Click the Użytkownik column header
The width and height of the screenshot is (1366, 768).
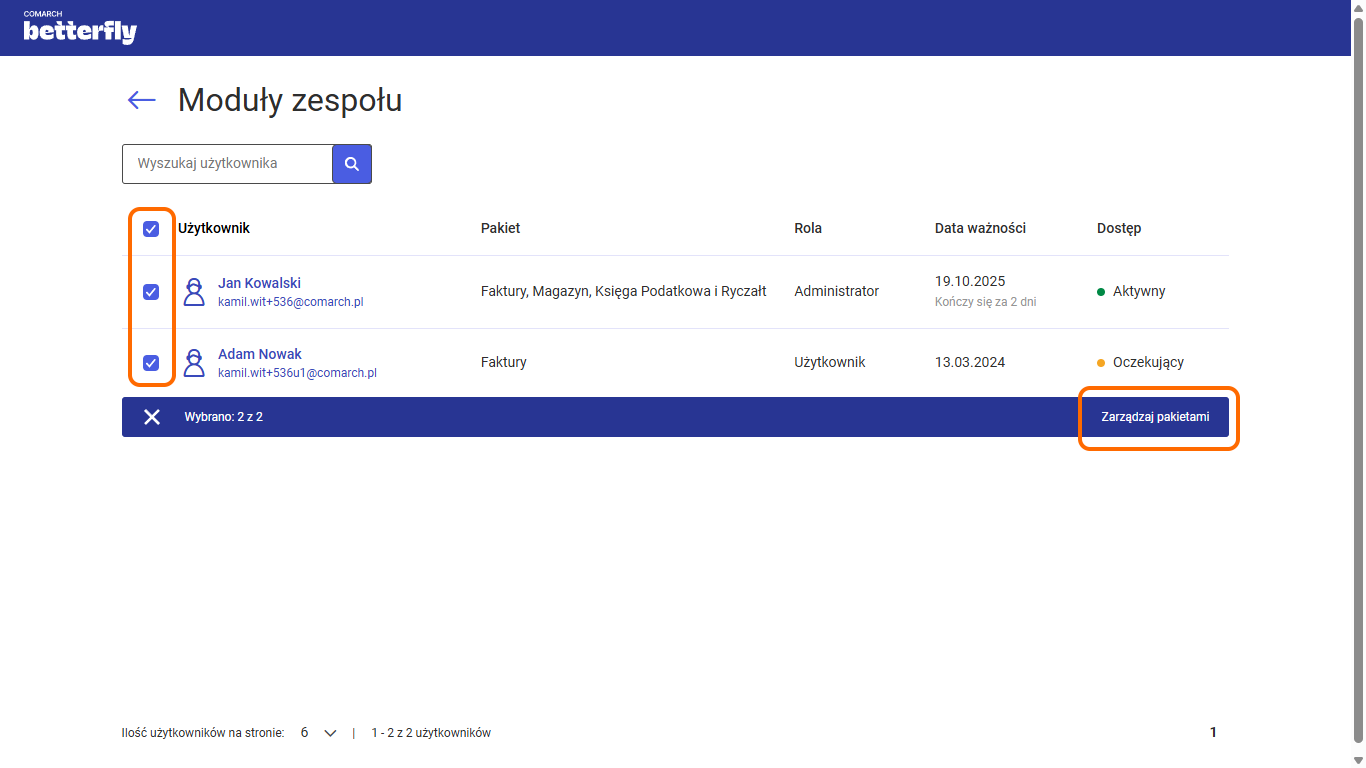(x=214, y=228)
